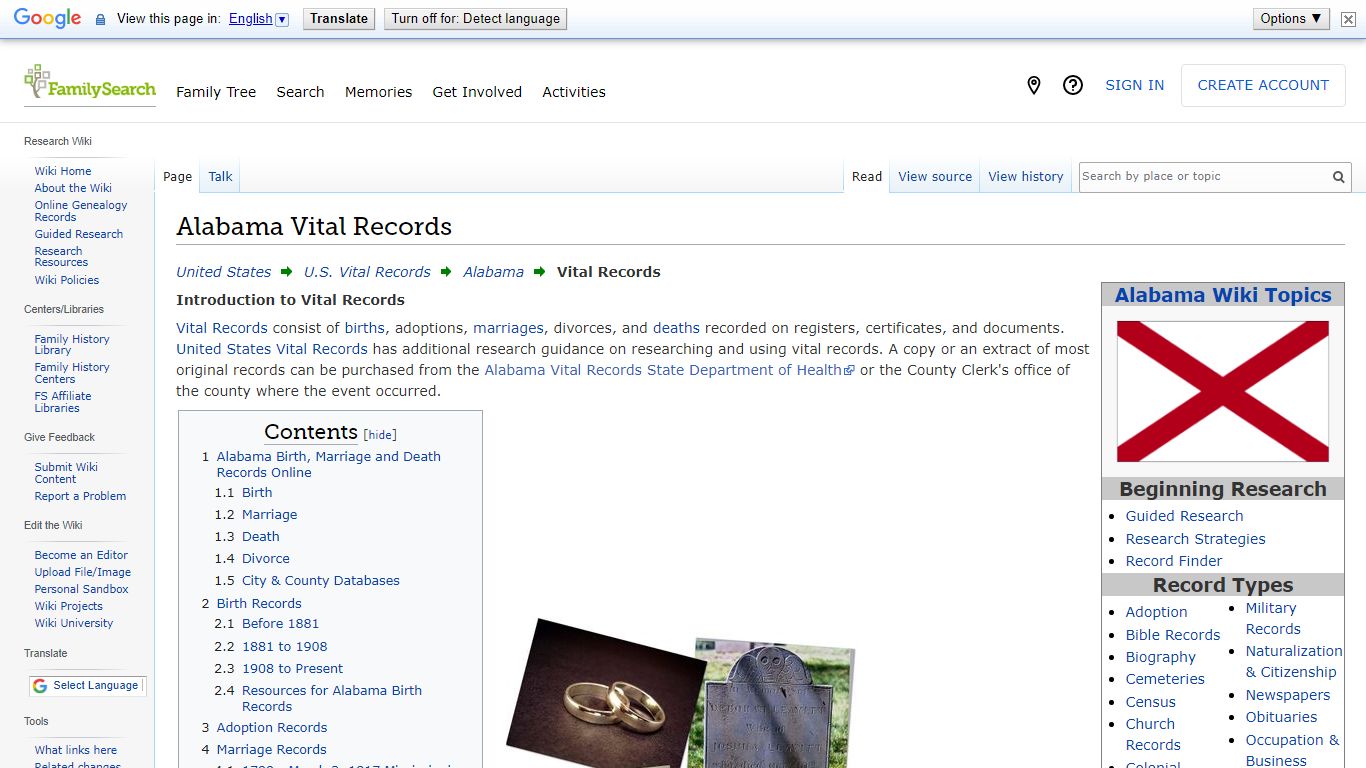The height and width of the screenshot is (768, 1366).
Task: Open the Activities menu
Action: click(x=574, y=92)
